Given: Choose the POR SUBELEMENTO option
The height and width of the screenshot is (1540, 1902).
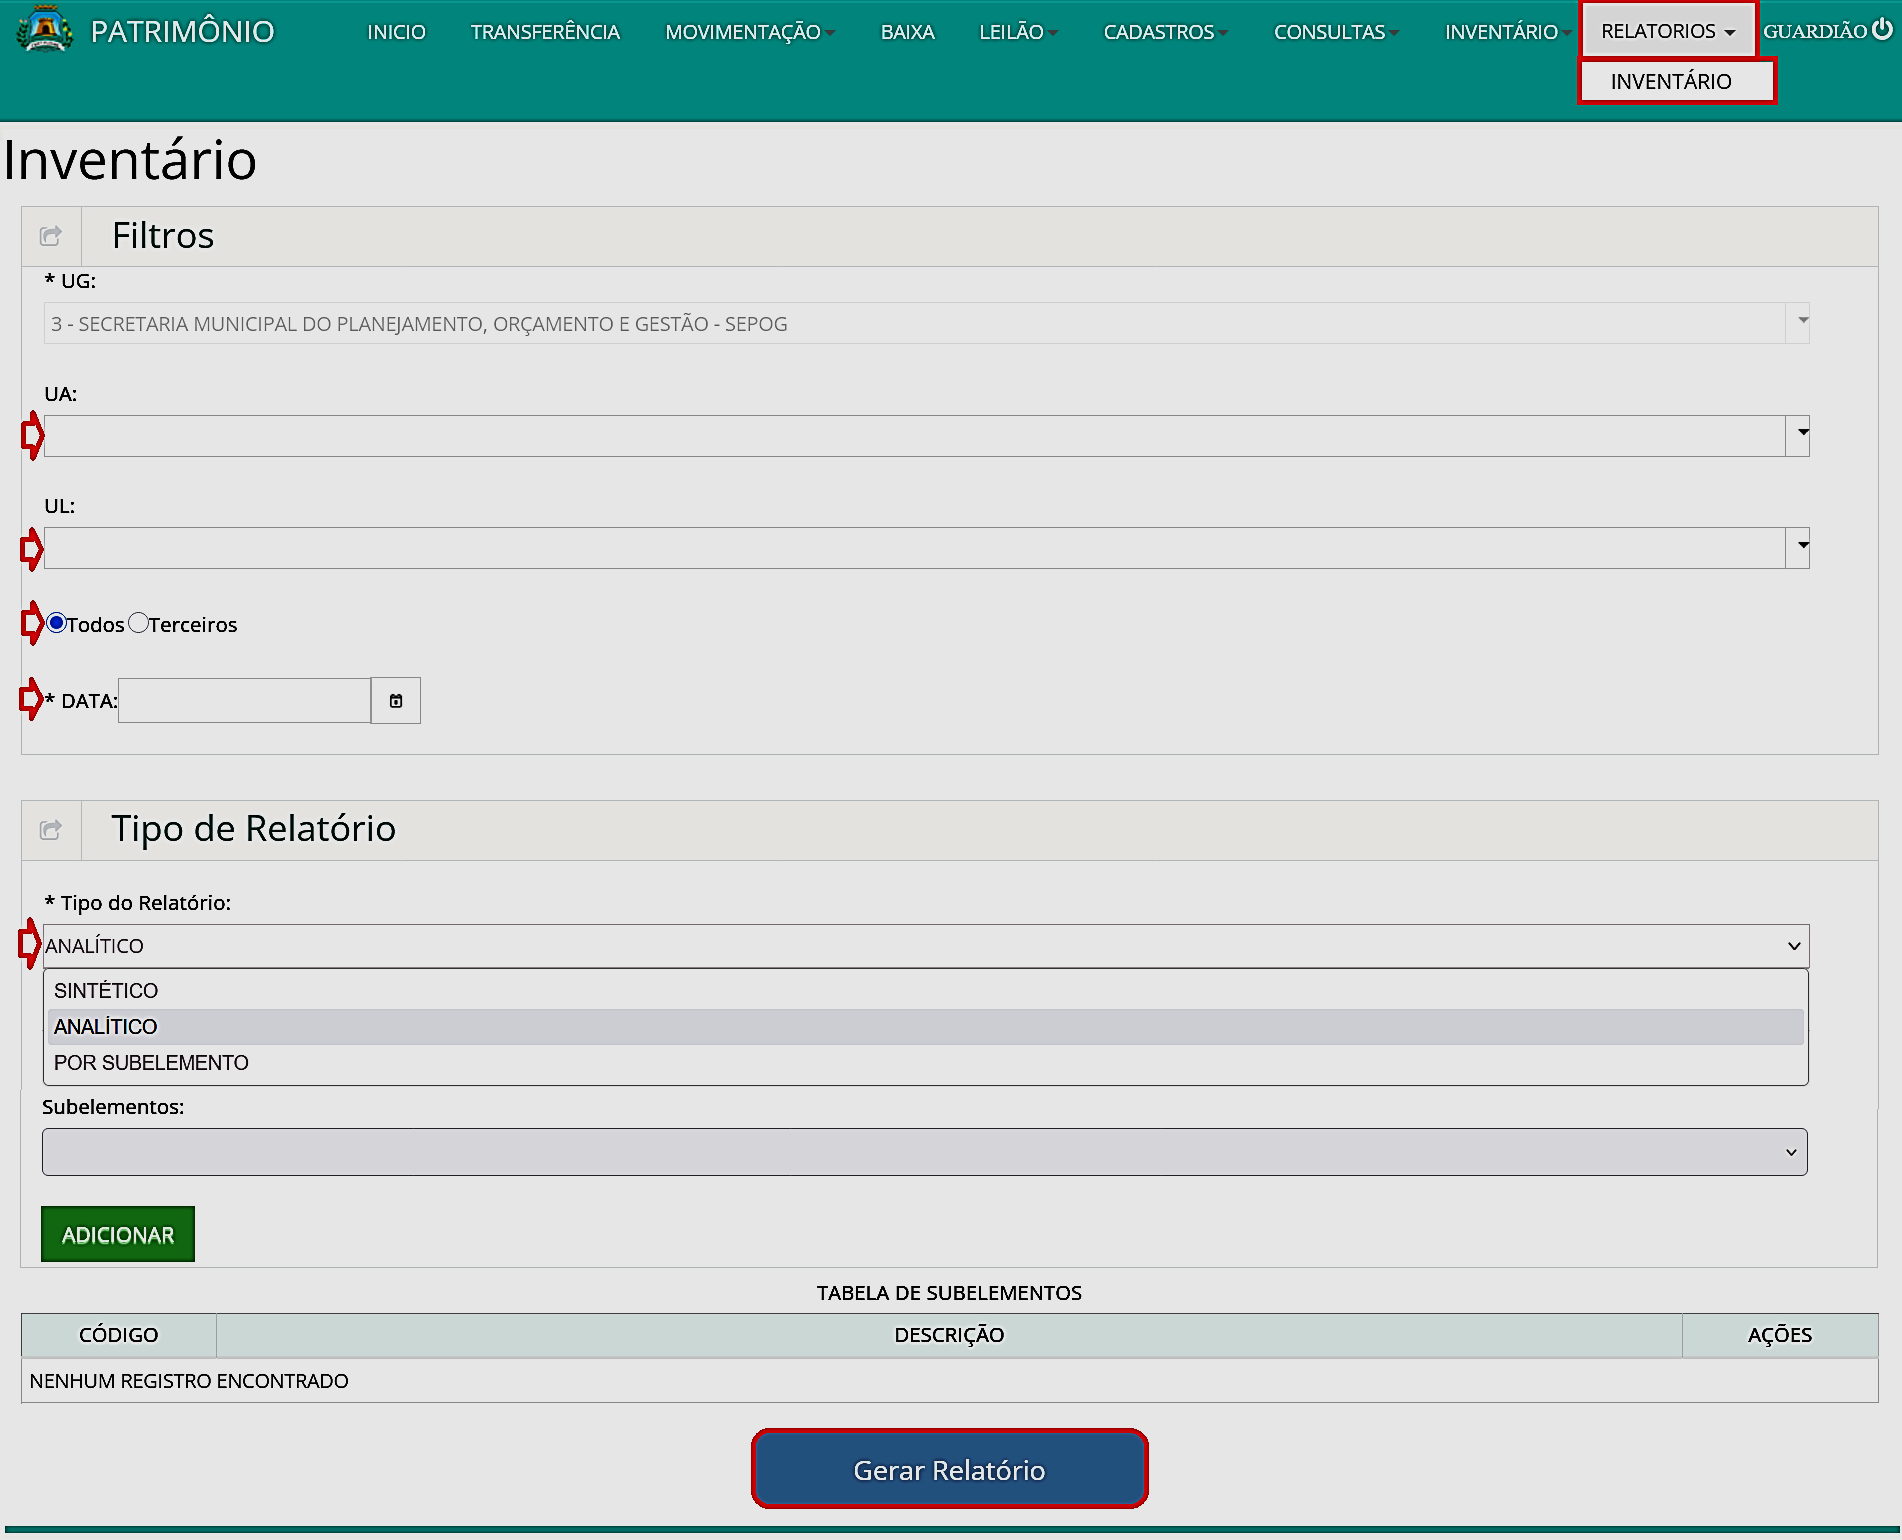Looking at the screenshot, I should pyautogui.click(x=926, y=1063).
